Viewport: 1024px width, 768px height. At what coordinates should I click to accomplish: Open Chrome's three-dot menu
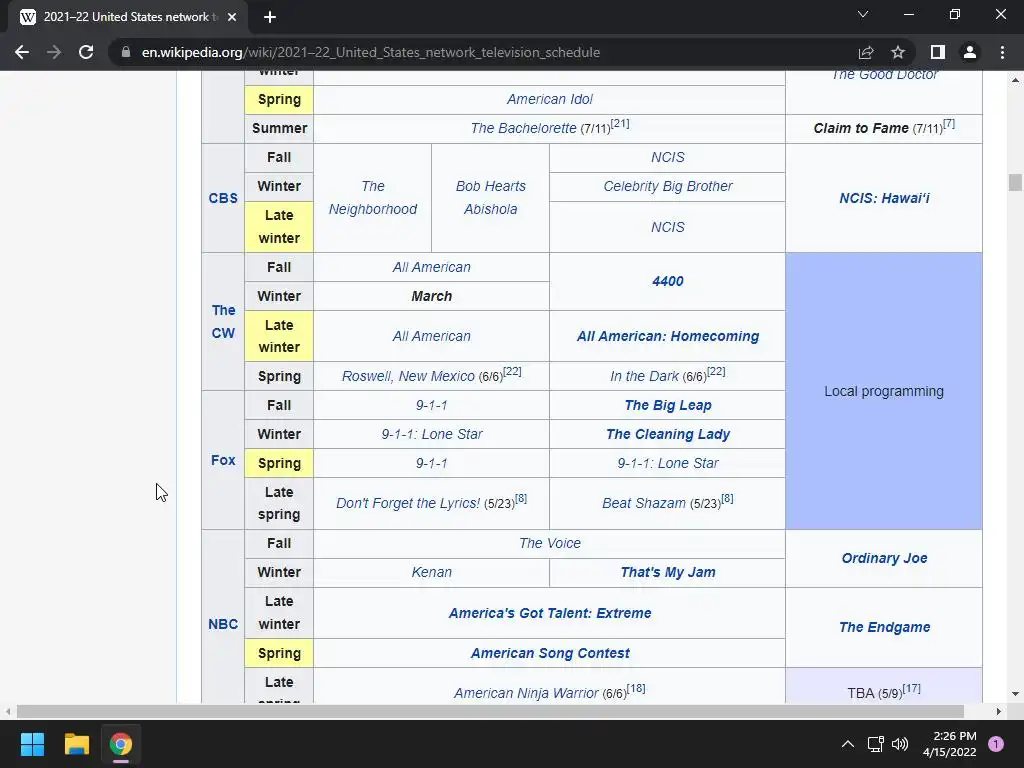(1002, 52)
